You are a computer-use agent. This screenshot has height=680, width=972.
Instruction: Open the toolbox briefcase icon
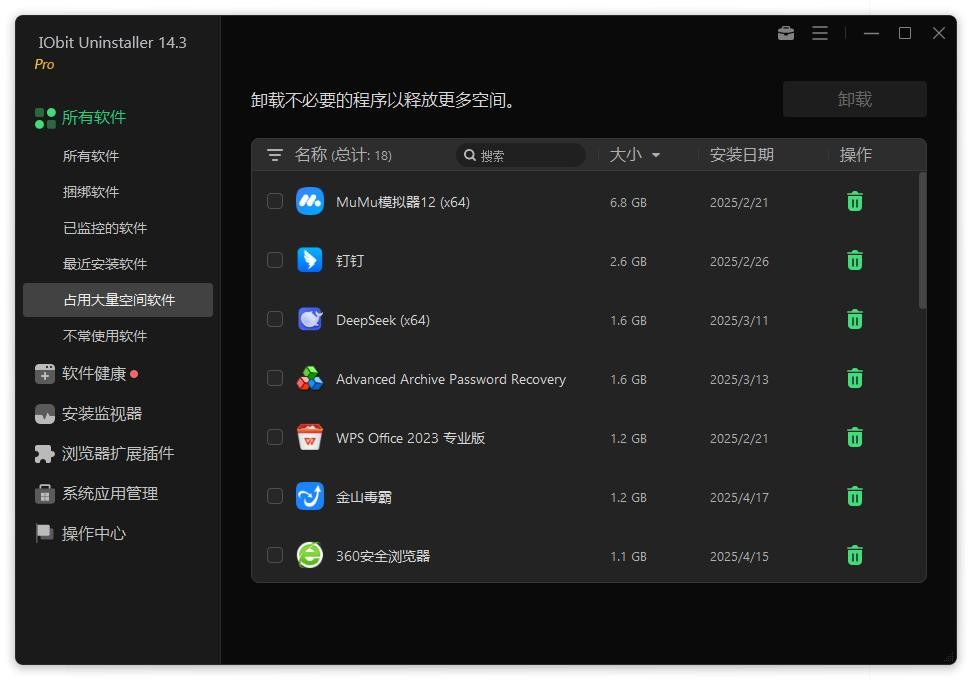tap(785, 33)
